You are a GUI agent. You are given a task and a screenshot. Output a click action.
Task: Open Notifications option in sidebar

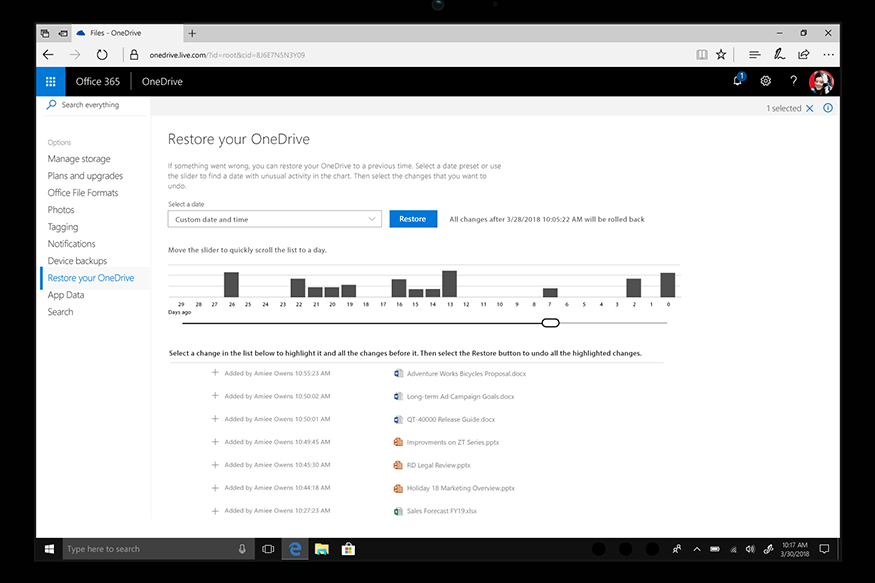click(x=71, y=244)
